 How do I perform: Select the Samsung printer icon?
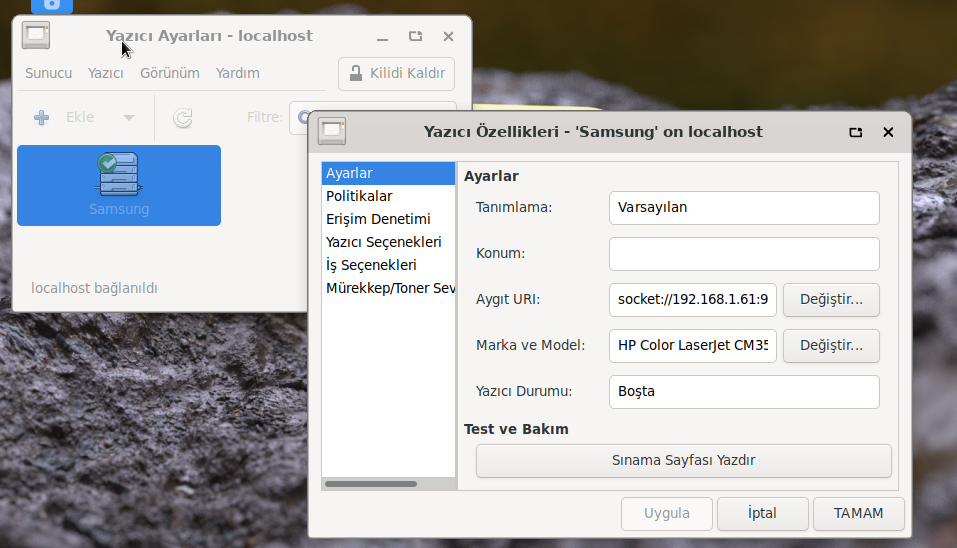coord(119,185)
